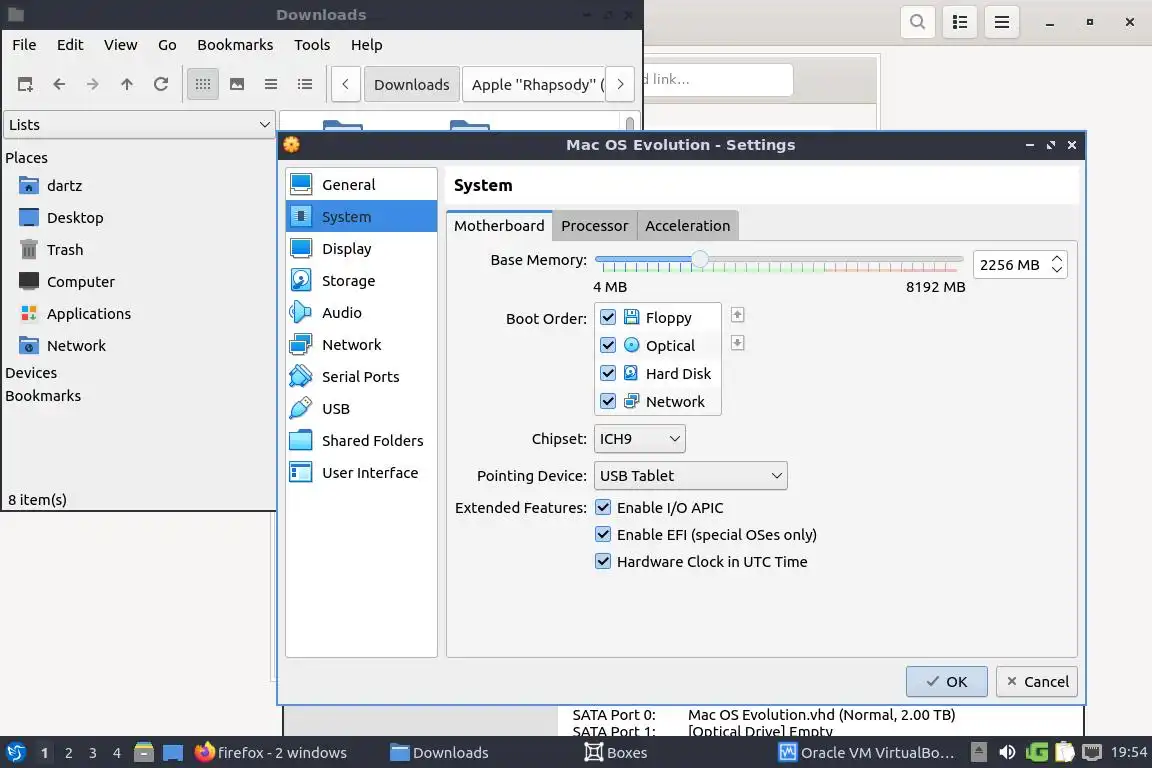Open General settings category
The height and width of the screenshot is (768, 1152).
tap(361, 184)
